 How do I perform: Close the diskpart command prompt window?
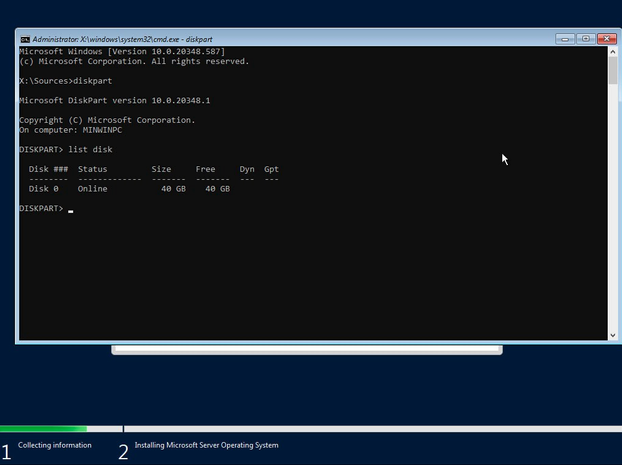tap(607, 38)
